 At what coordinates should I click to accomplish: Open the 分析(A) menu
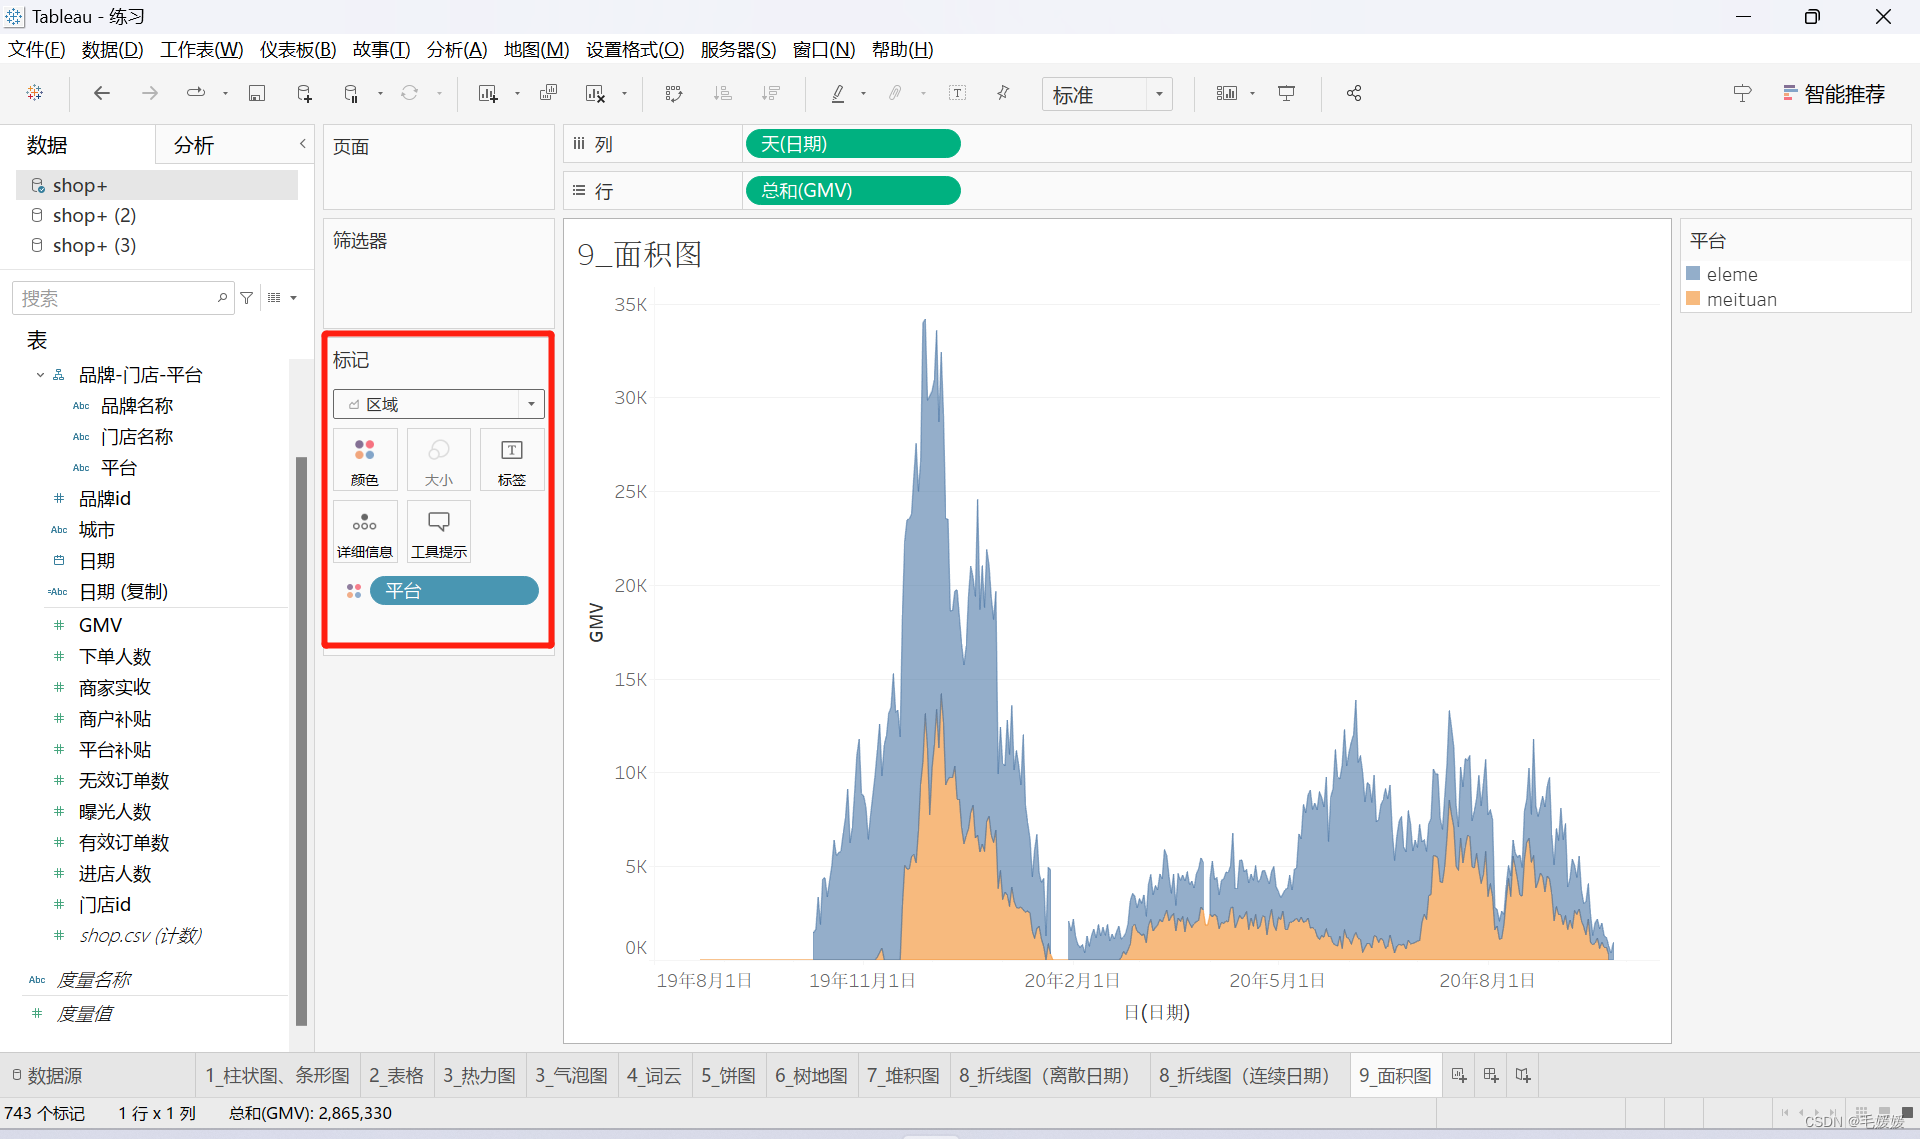pyautogui.click(x=457, y=49)
